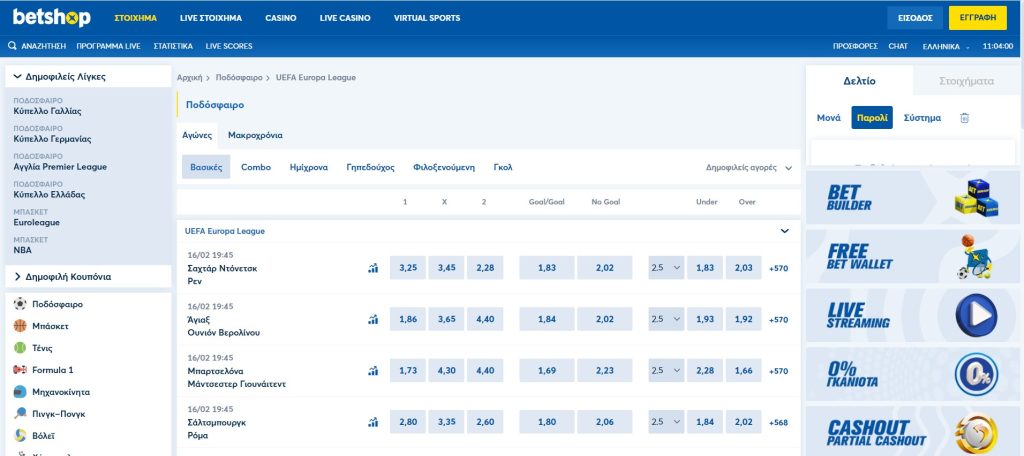
Task: Open the CASINO section
Action: click(281, 18)
